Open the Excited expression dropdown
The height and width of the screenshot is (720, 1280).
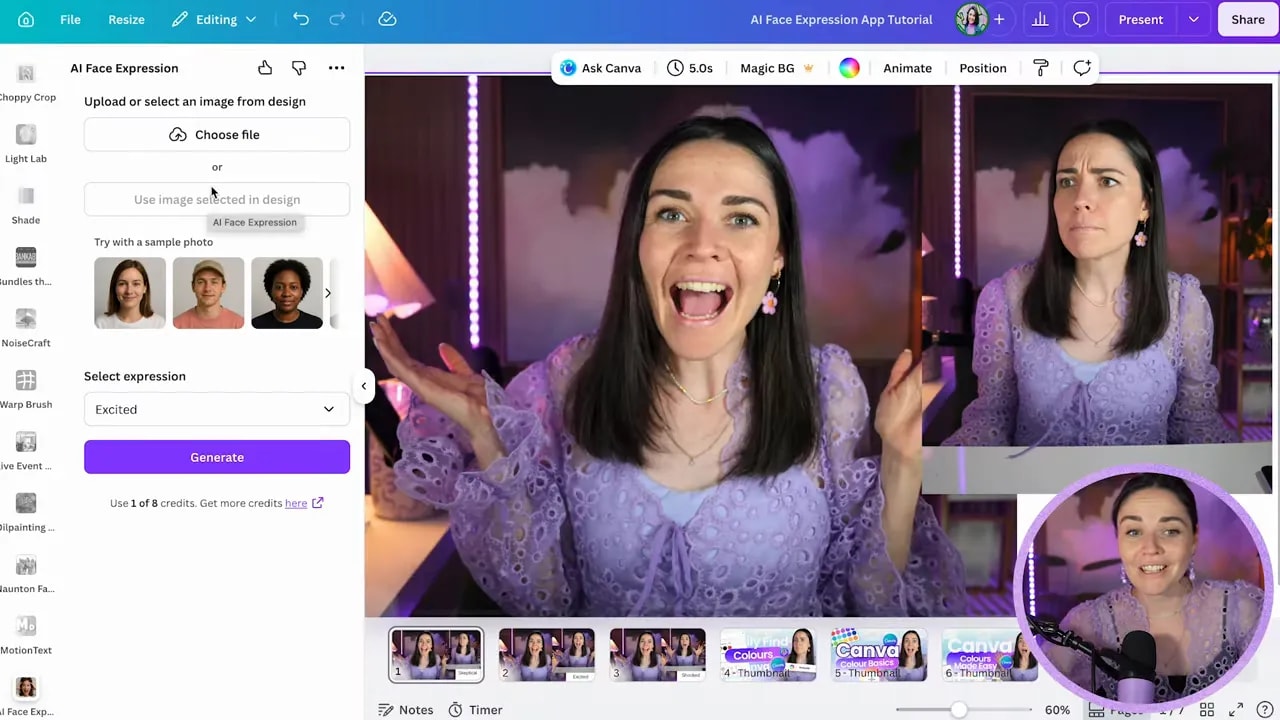[x=217, y=409]
